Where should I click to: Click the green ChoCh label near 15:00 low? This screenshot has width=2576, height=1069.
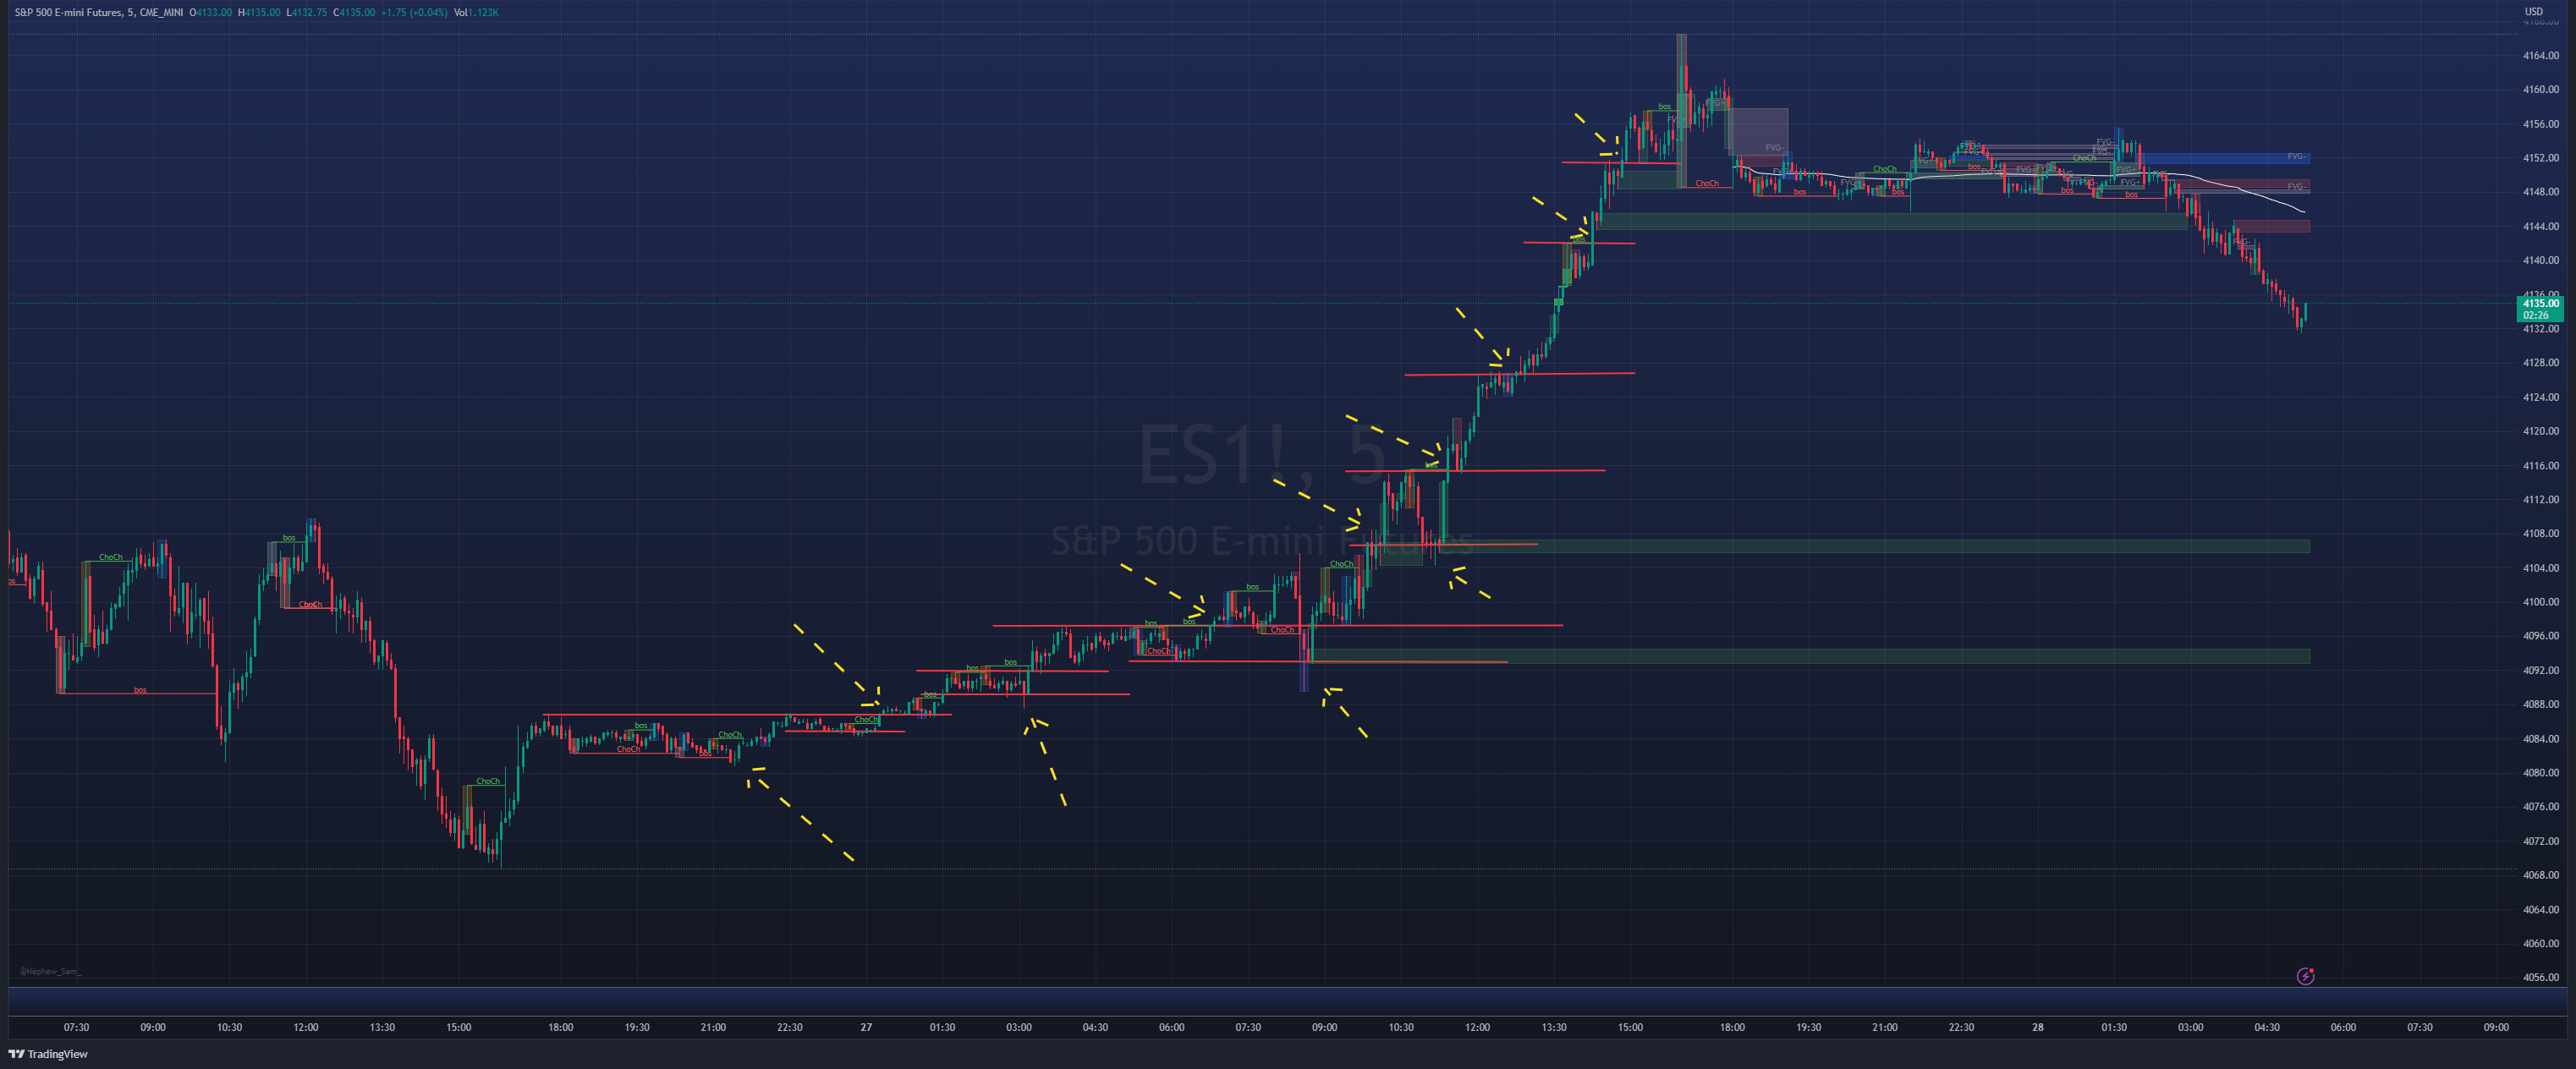[x=487, y=781]
